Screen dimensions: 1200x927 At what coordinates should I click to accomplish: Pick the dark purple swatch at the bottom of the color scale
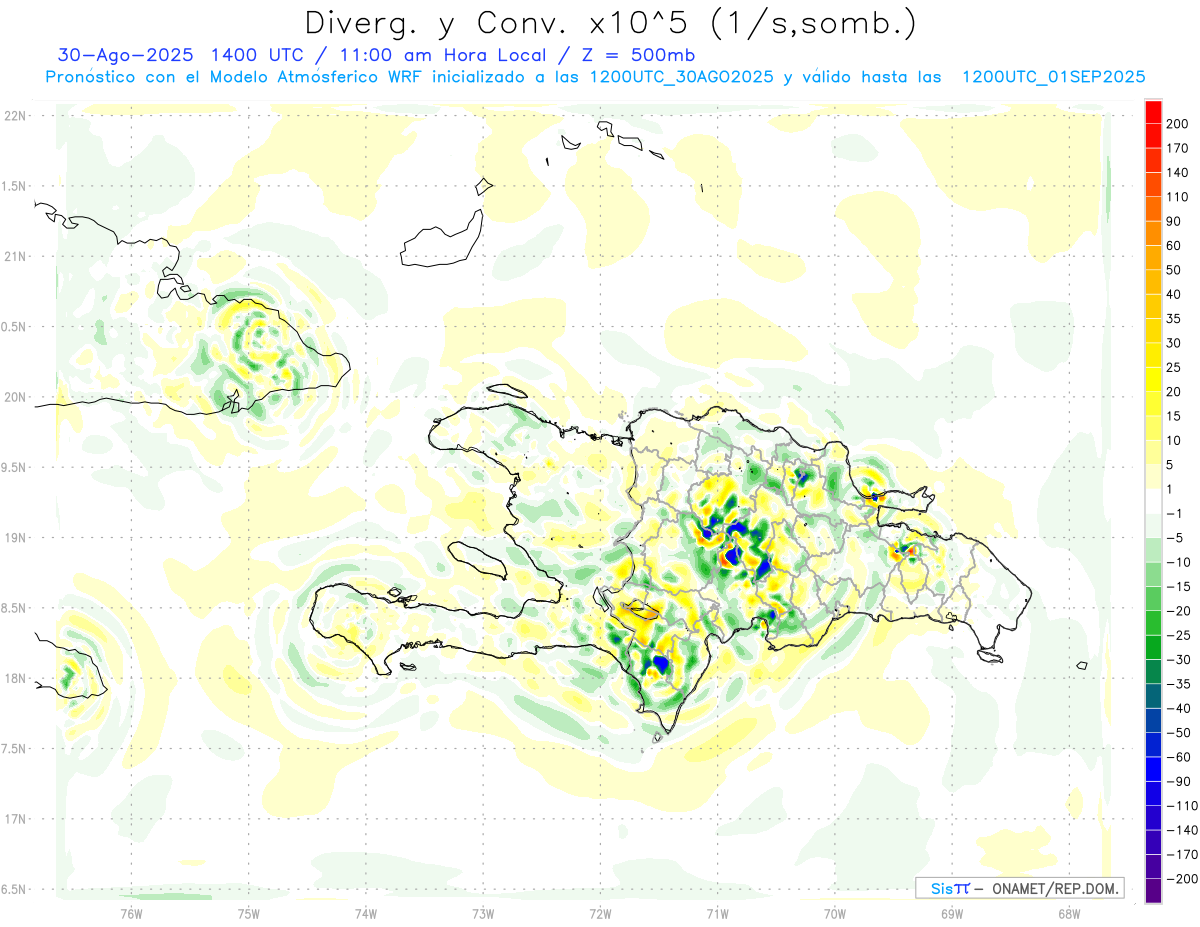pyautogui.click(x=1153, y=891)
